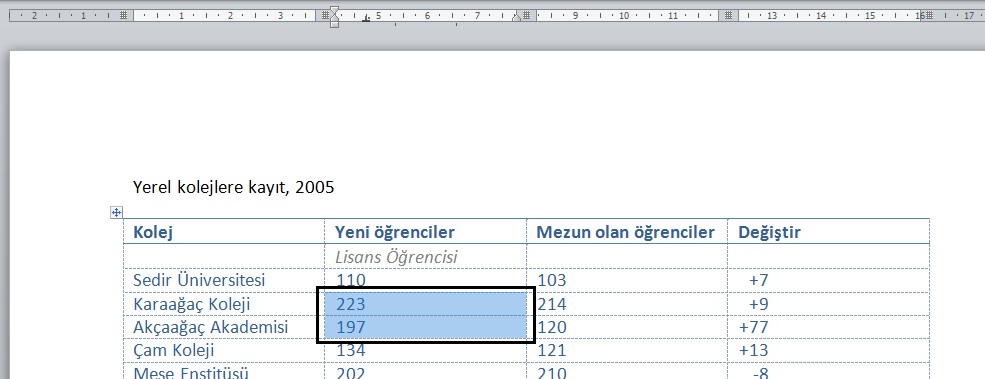Click the tab stop marker near 5 on ruler
Image resolution: width=985 pixels, height=379 pixels.
pyautogui.click(x=366, y=19)
